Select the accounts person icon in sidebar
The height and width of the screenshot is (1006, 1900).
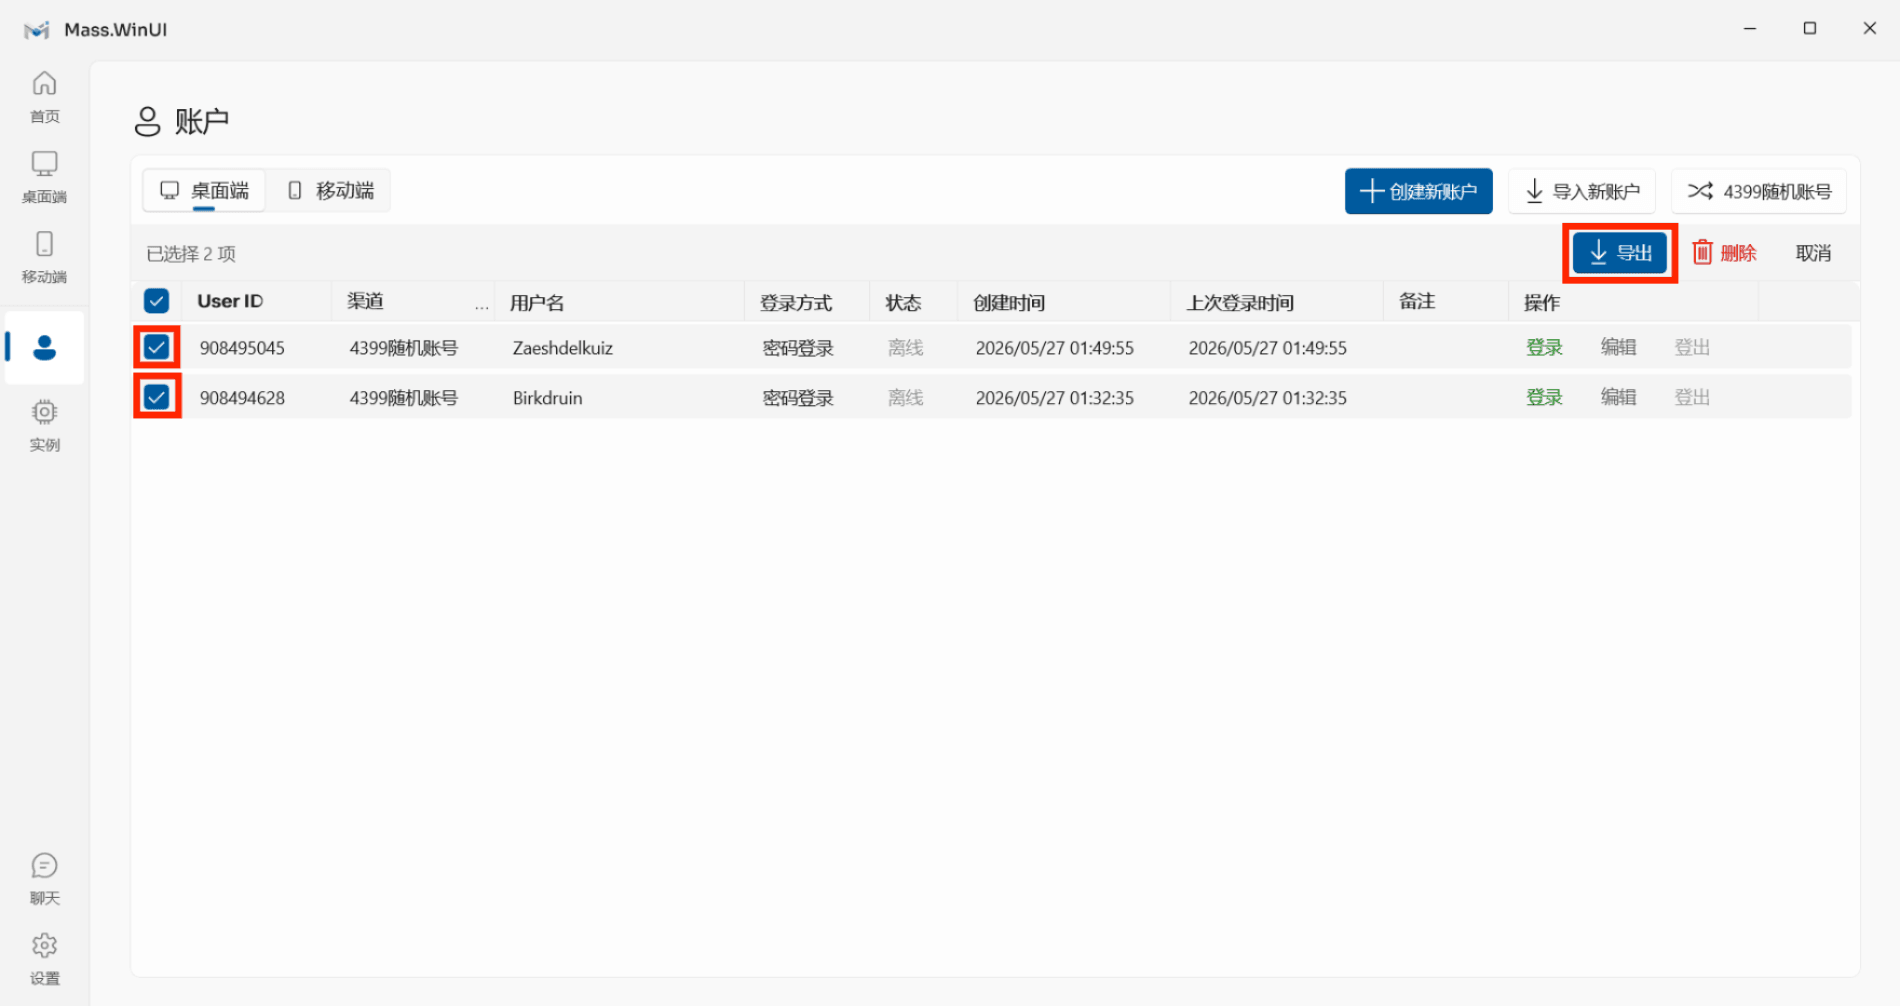[x=44, y=348]
